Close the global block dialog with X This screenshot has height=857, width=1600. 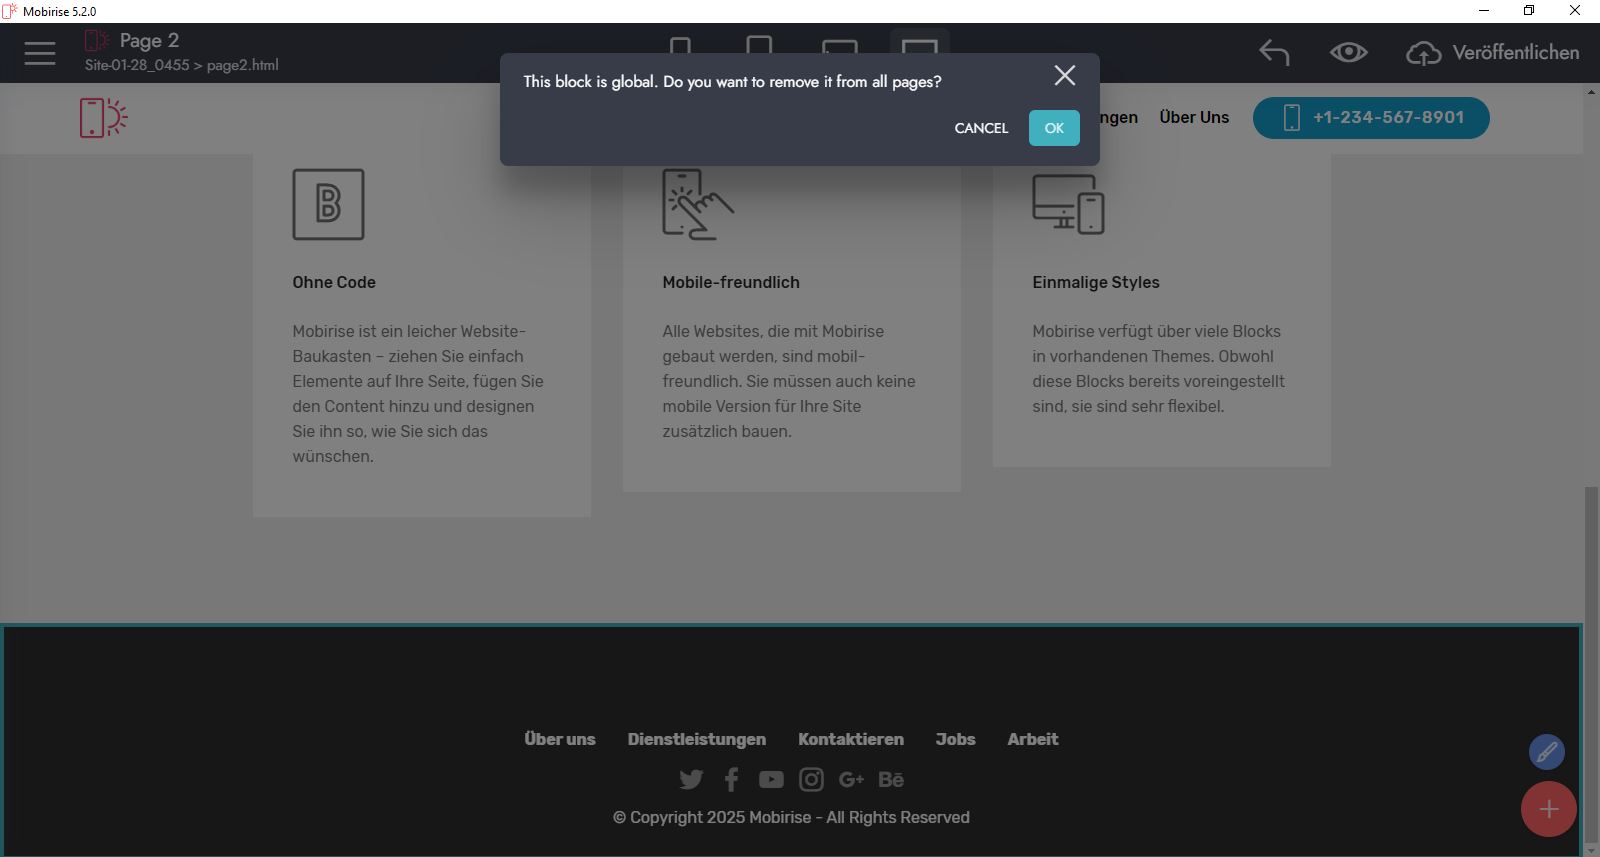point(1065,75)
